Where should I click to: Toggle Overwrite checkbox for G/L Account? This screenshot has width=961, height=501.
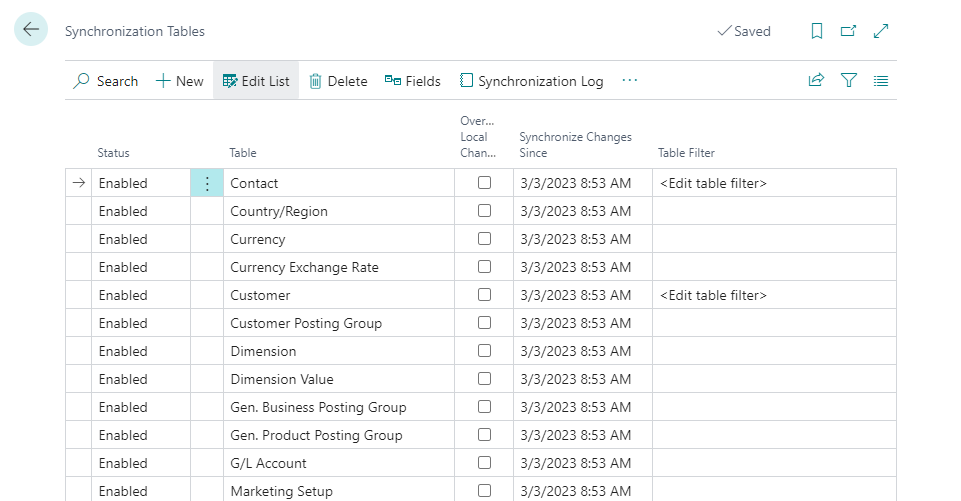pyautogui.click(x=484, y=463)
